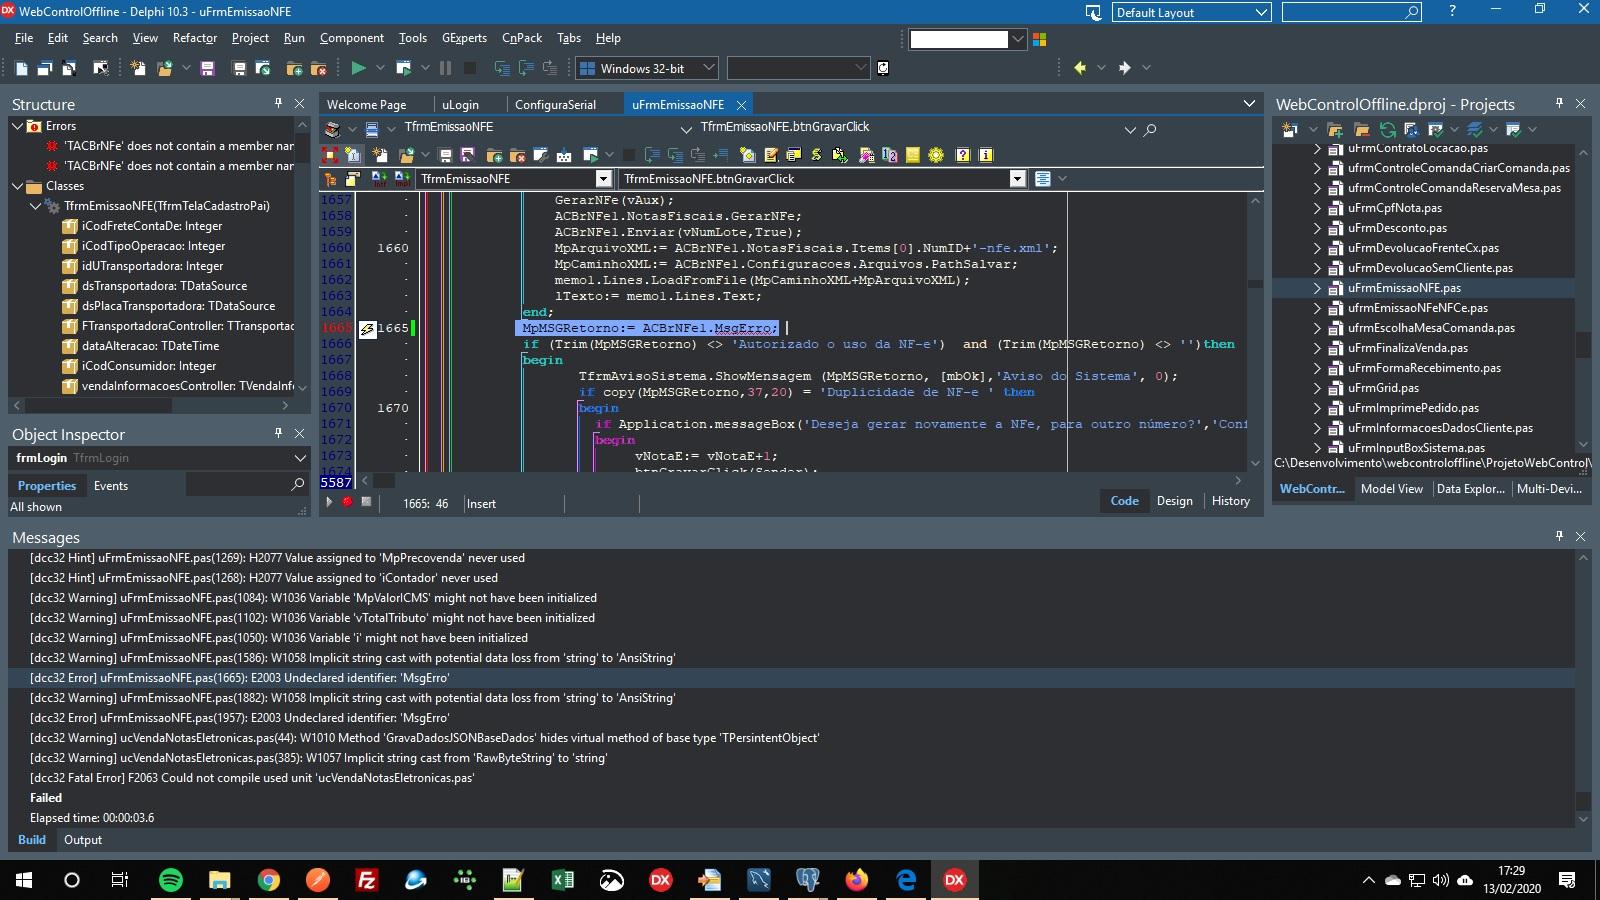Click the New Items icon in main toolbar

pyautogui.click(x=138, y=68)
